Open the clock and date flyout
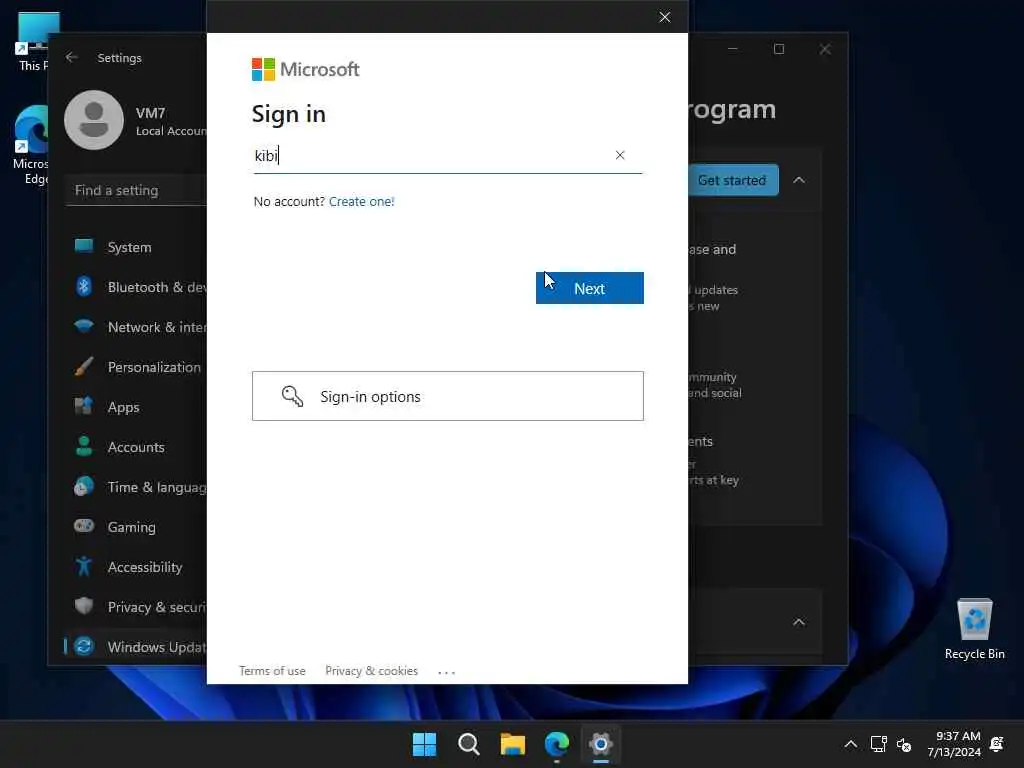This screenshot has height=768, width=1024. click(955, 744)
